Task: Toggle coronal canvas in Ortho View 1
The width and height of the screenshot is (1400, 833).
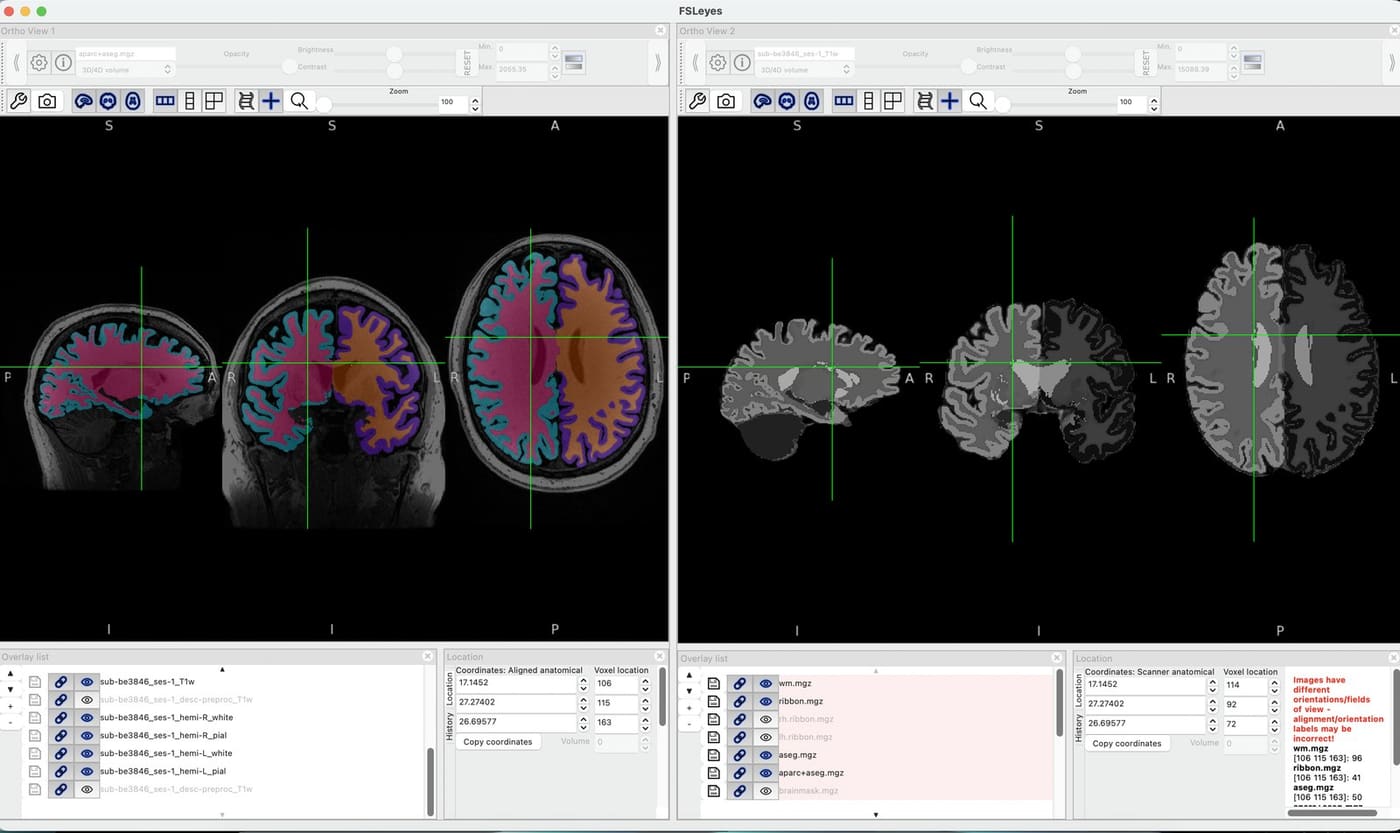Action: [x=108, y=101]
